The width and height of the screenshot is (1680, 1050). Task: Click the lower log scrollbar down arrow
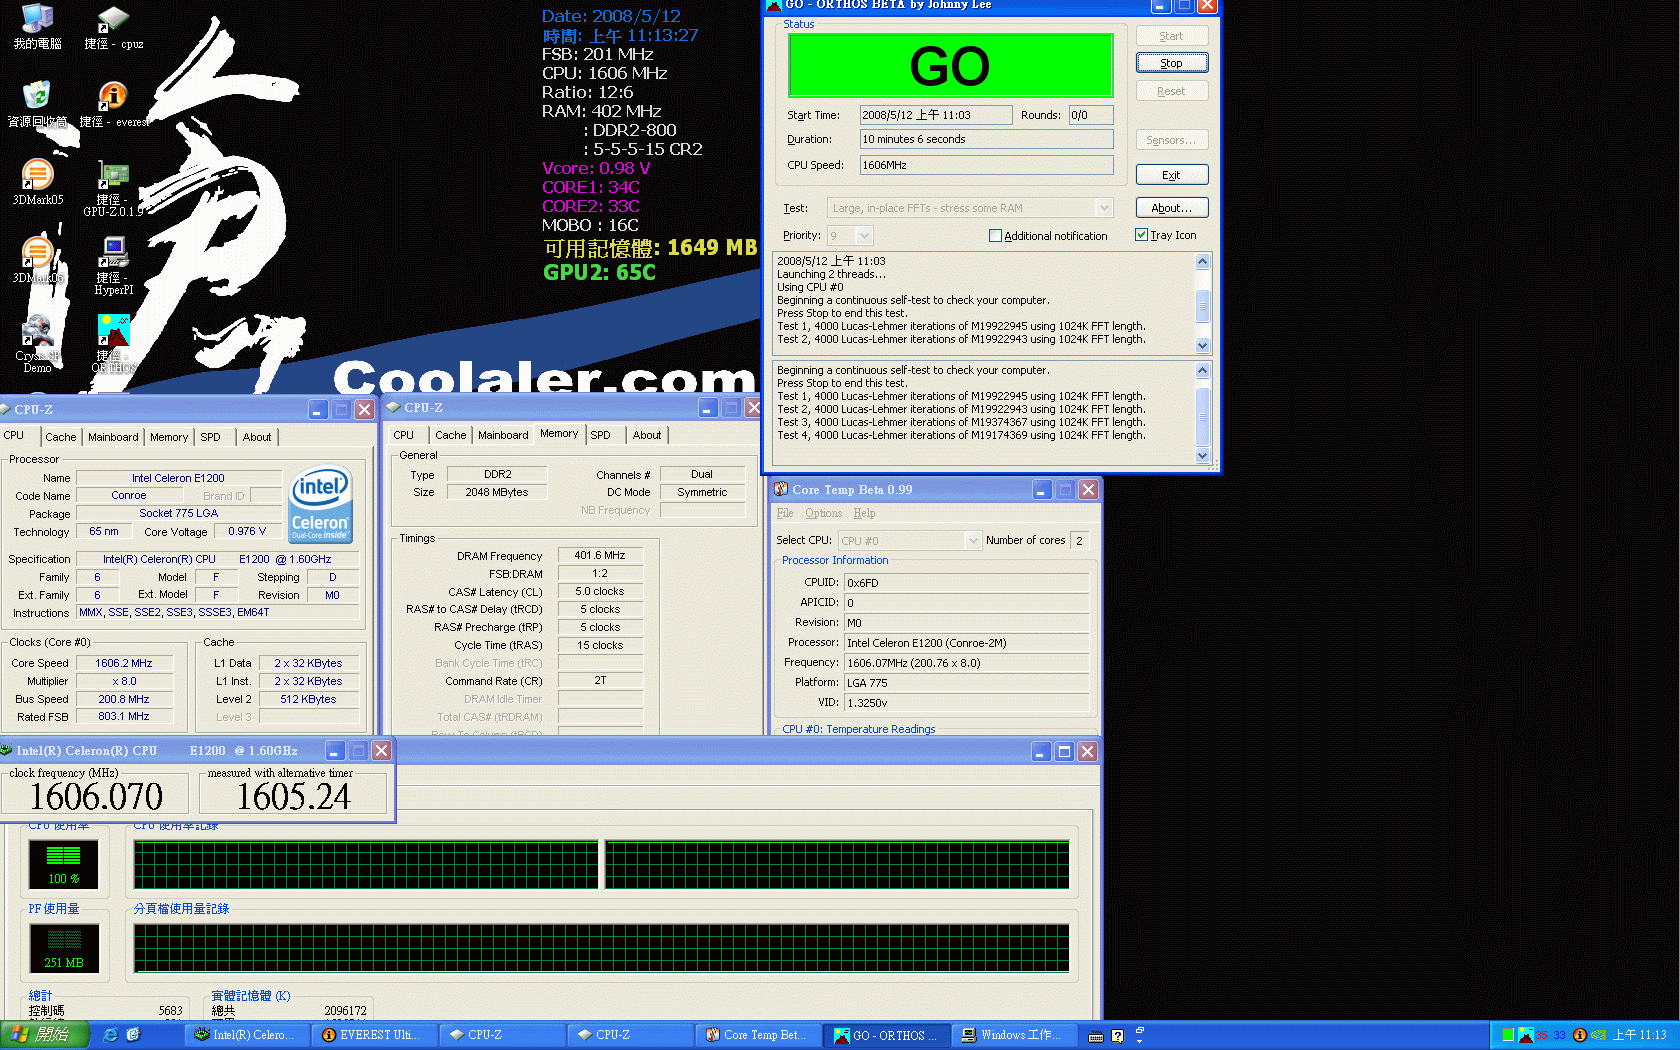[x=1203, y=455]
